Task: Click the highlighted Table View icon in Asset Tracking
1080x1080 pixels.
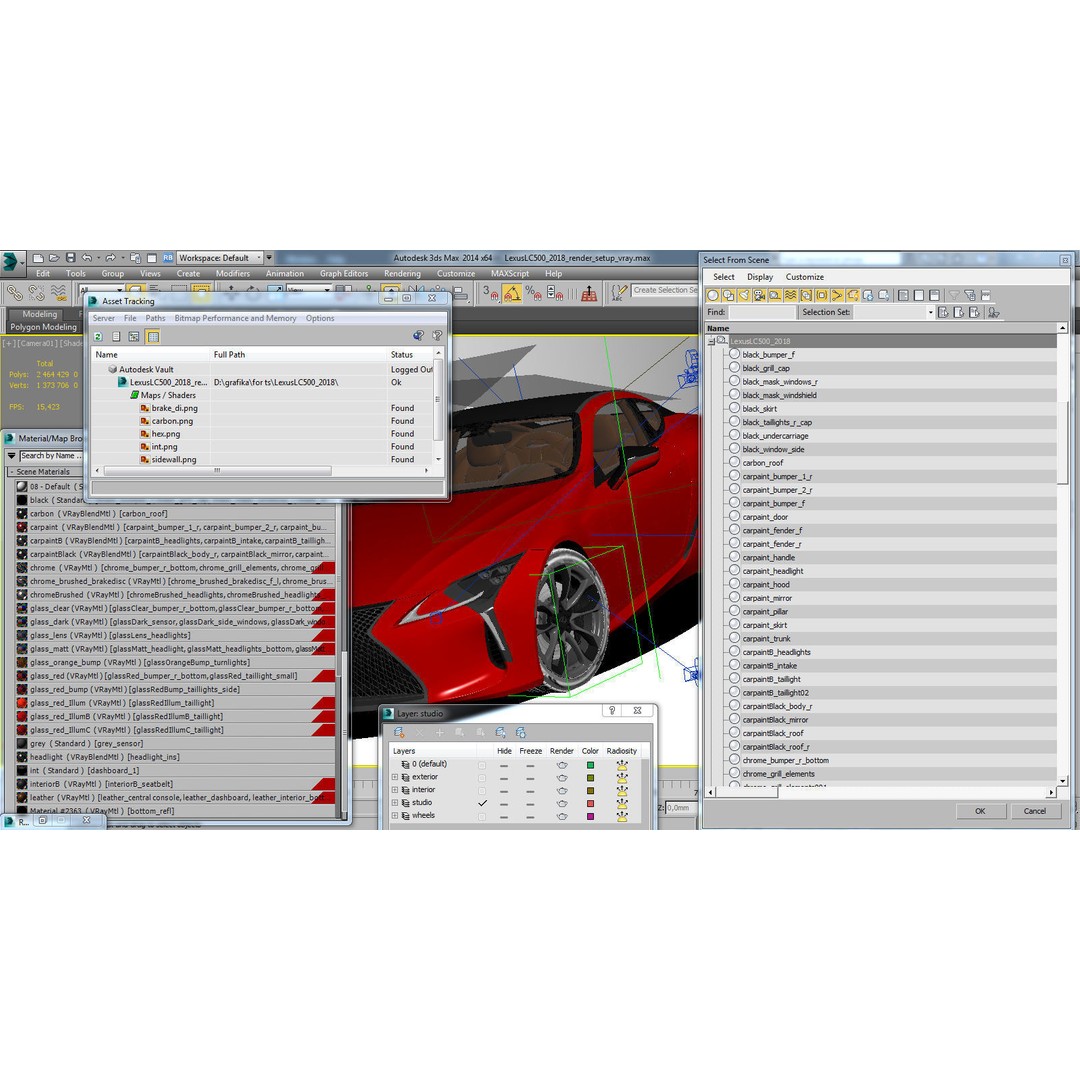Action: click(x=153, y=337)
